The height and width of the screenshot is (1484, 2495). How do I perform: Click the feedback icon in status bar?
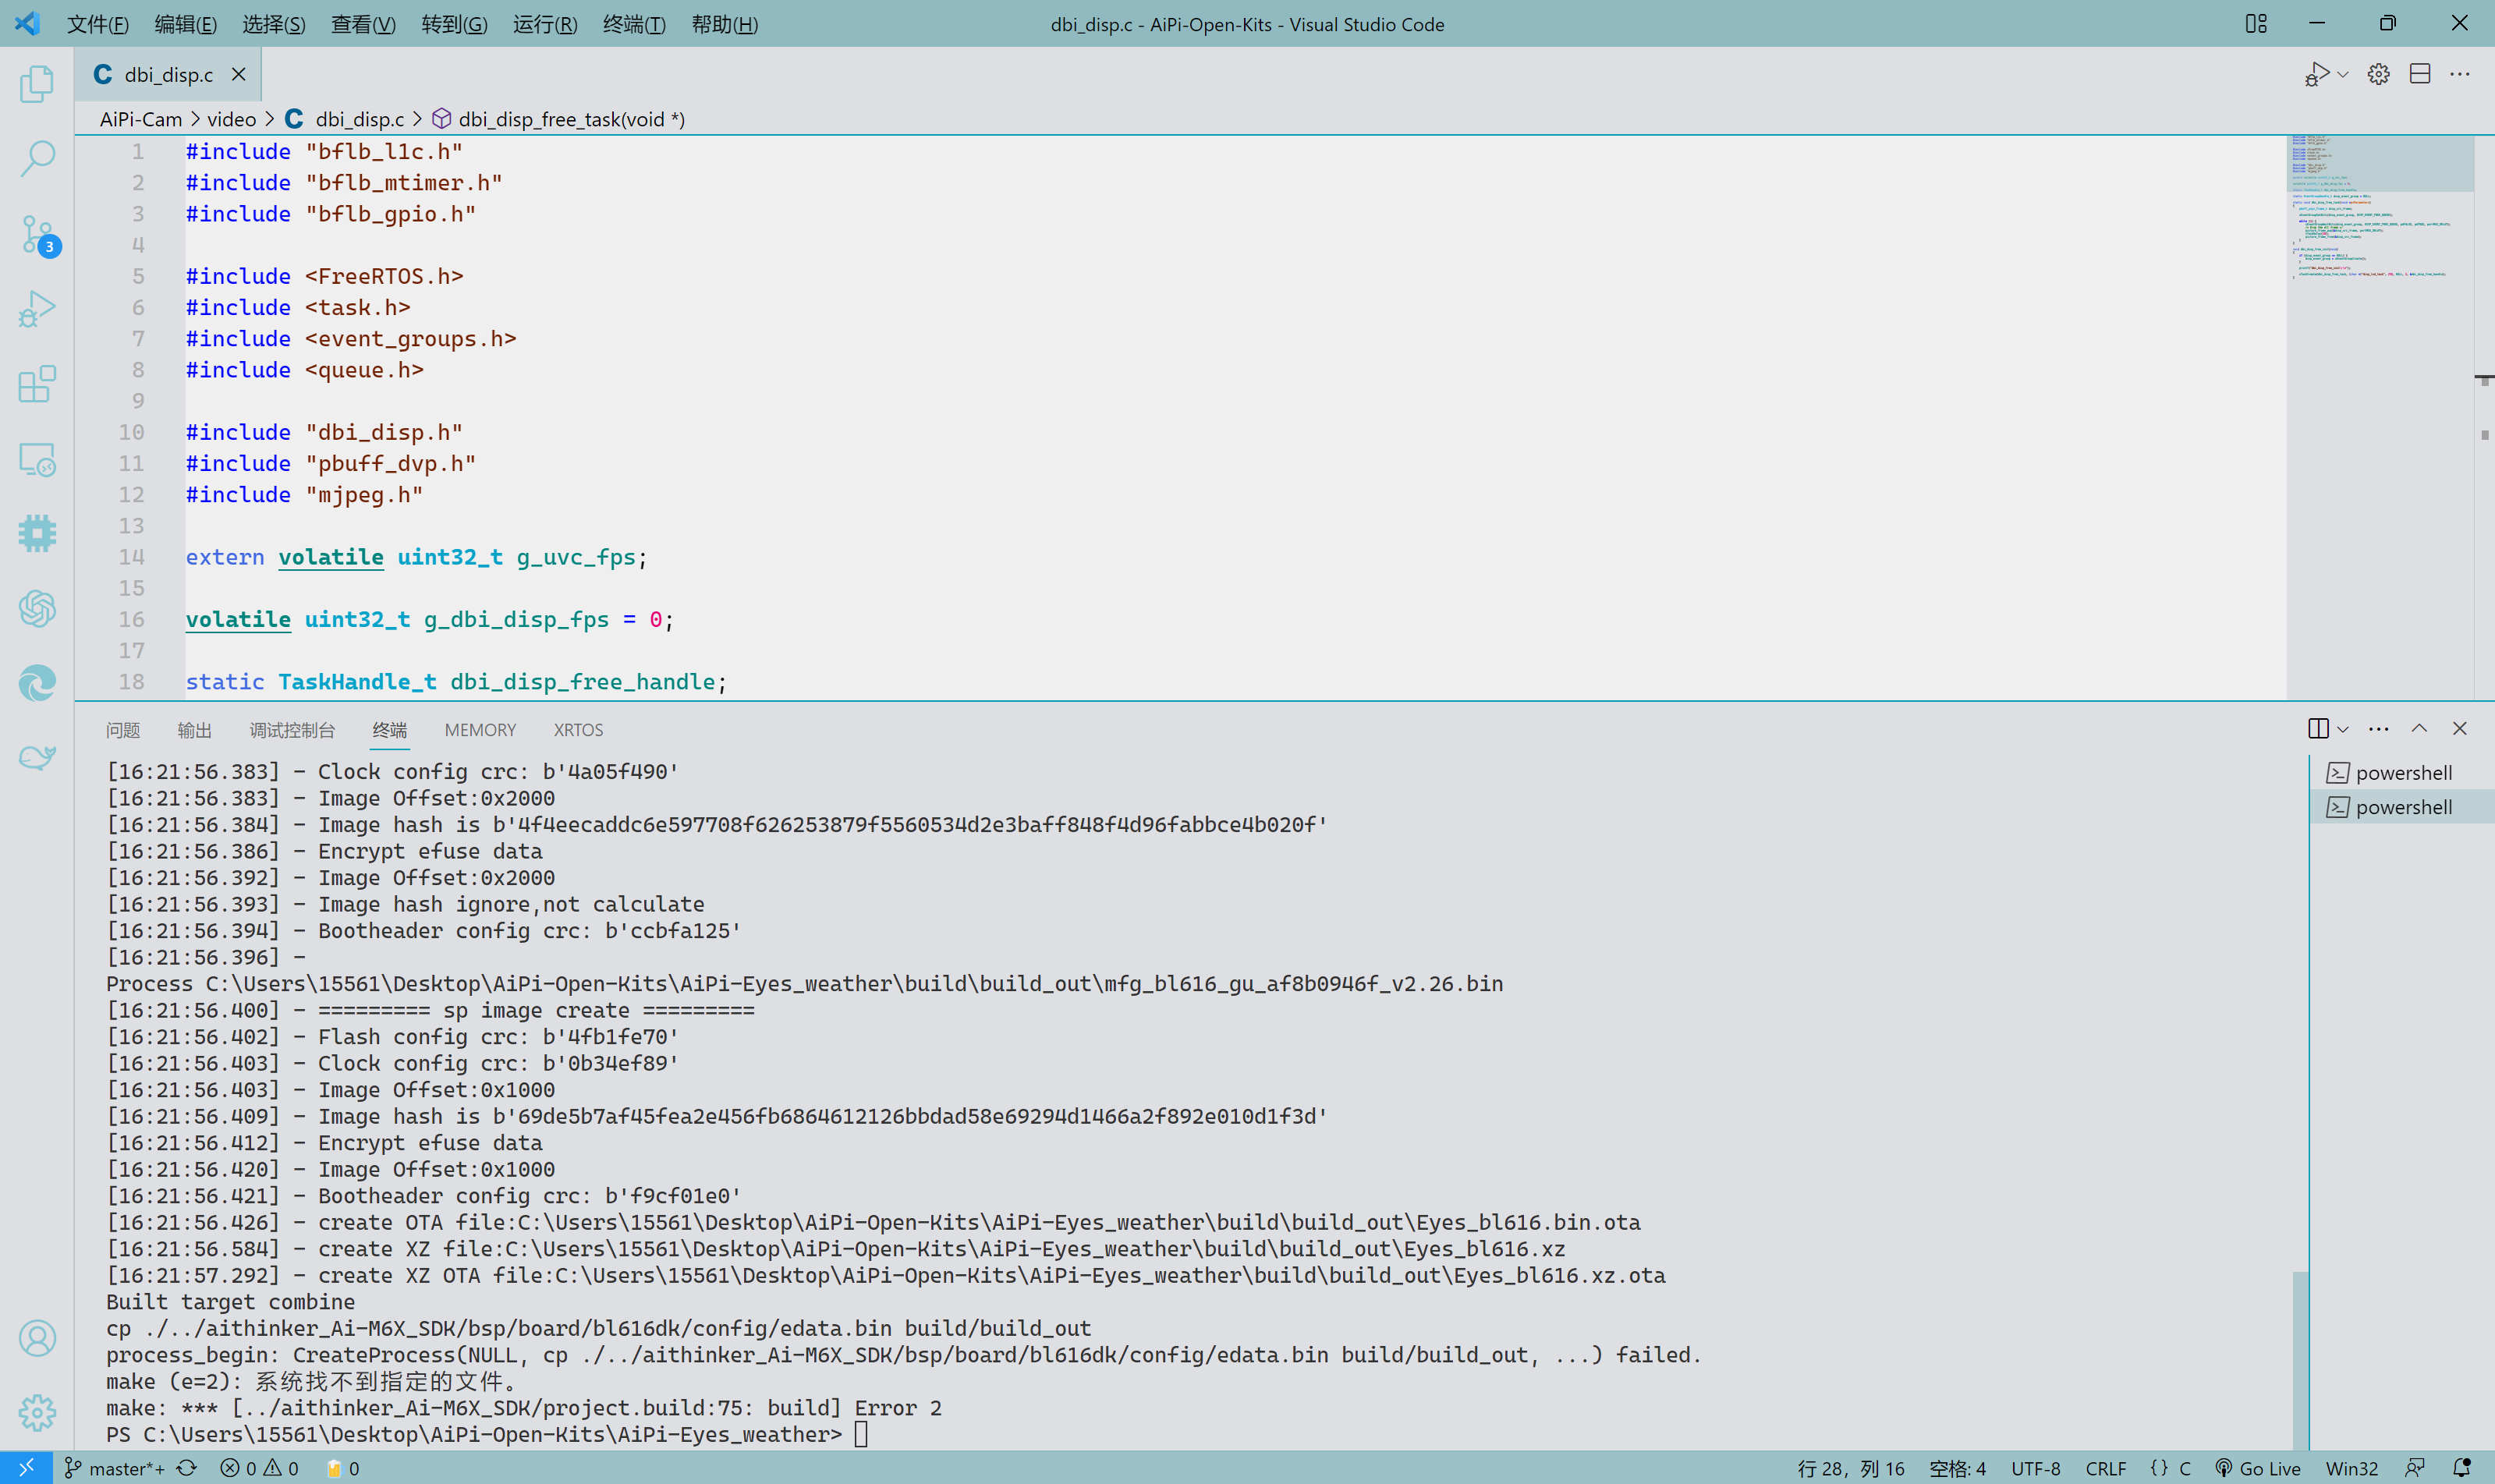point(2415,1468)
